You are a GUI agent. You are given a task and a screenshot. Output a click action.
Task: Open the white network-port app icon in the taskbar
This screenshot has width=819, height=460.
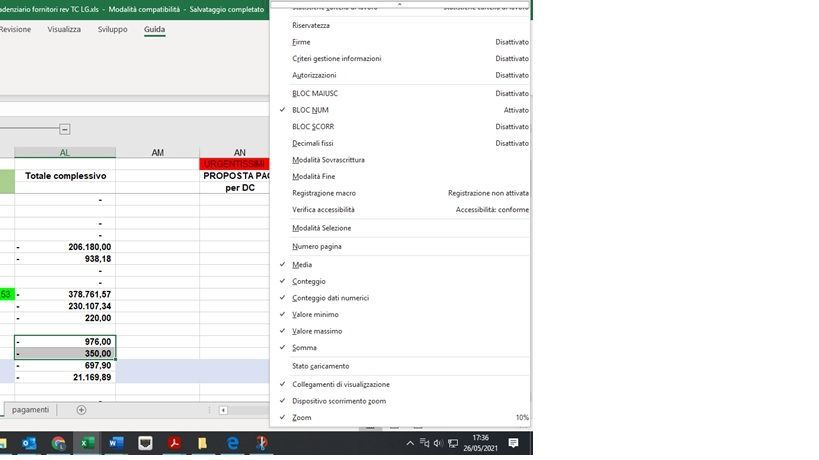[x=145, y=443]
